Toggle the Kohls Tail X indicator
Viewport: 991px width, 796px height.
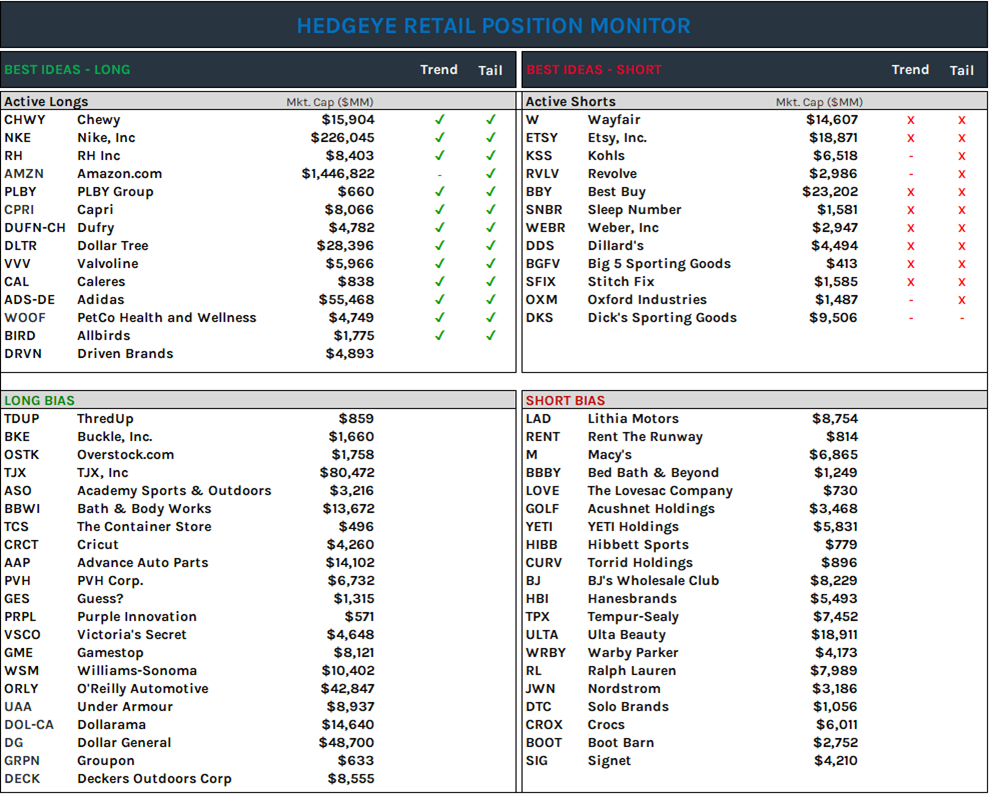pyautogui.click(x=962, y=155)
